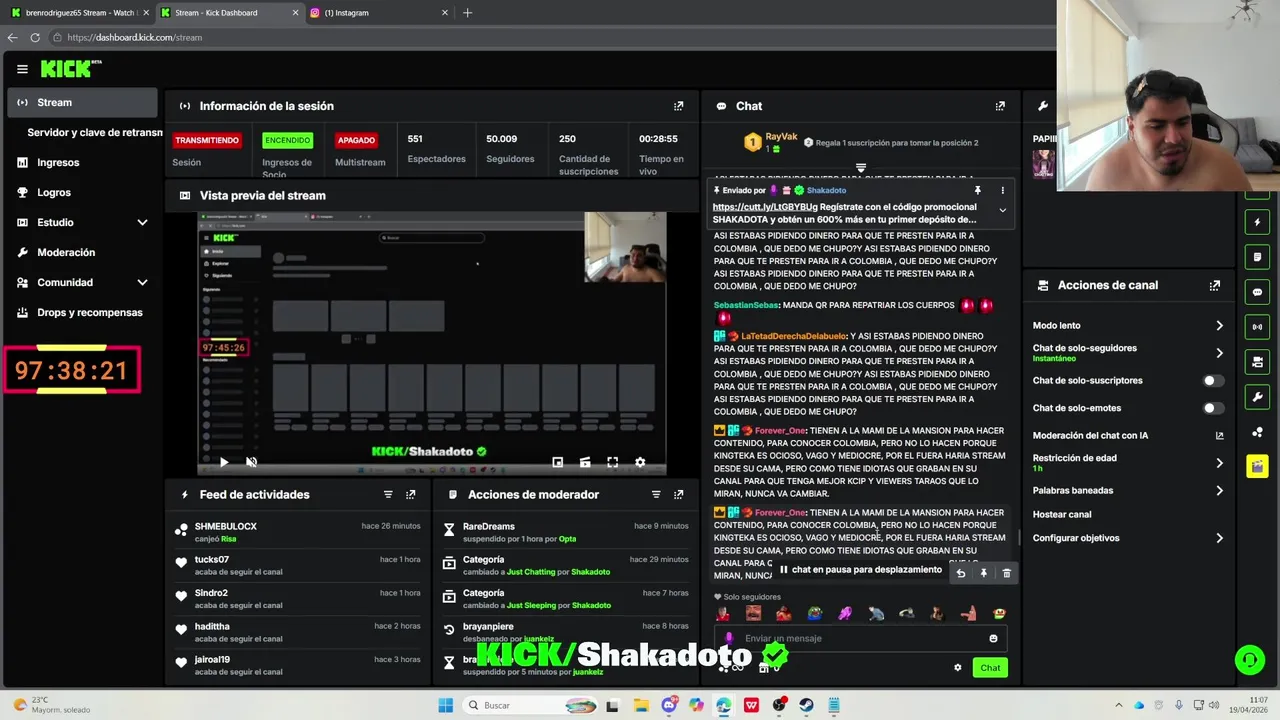This screenshot has width=1280, height=720.
Task: Open Chat de solo-seguidores options
Action: click(1219, 353)
